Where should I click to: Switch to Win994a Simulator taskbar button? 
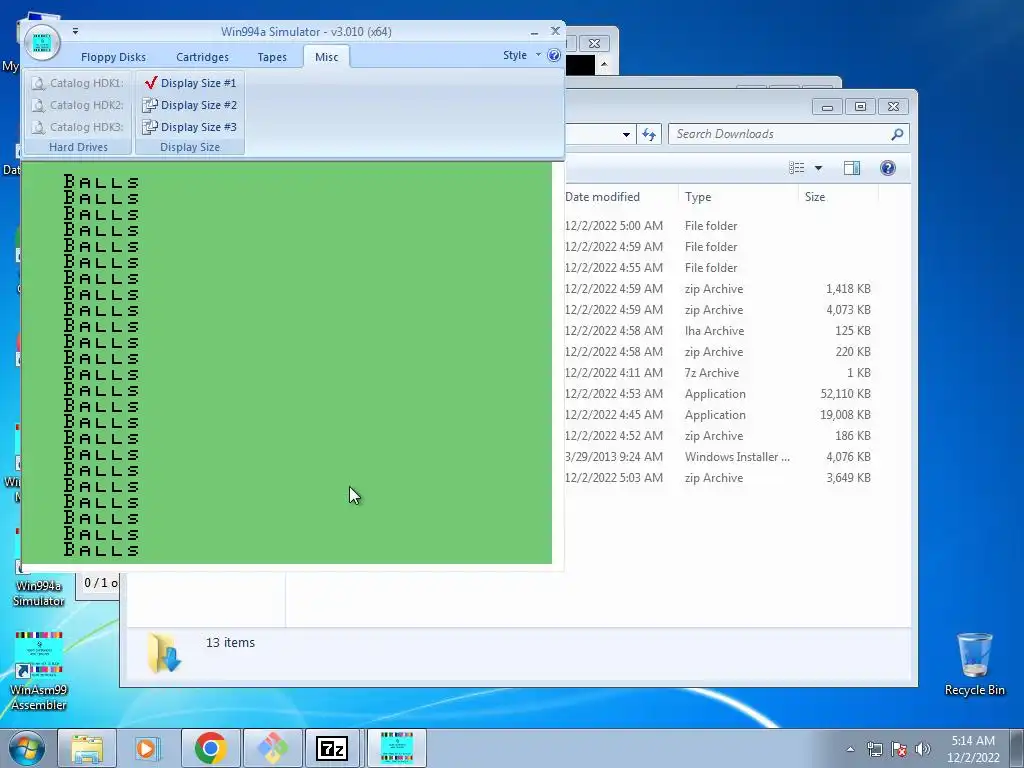[396, 748]
